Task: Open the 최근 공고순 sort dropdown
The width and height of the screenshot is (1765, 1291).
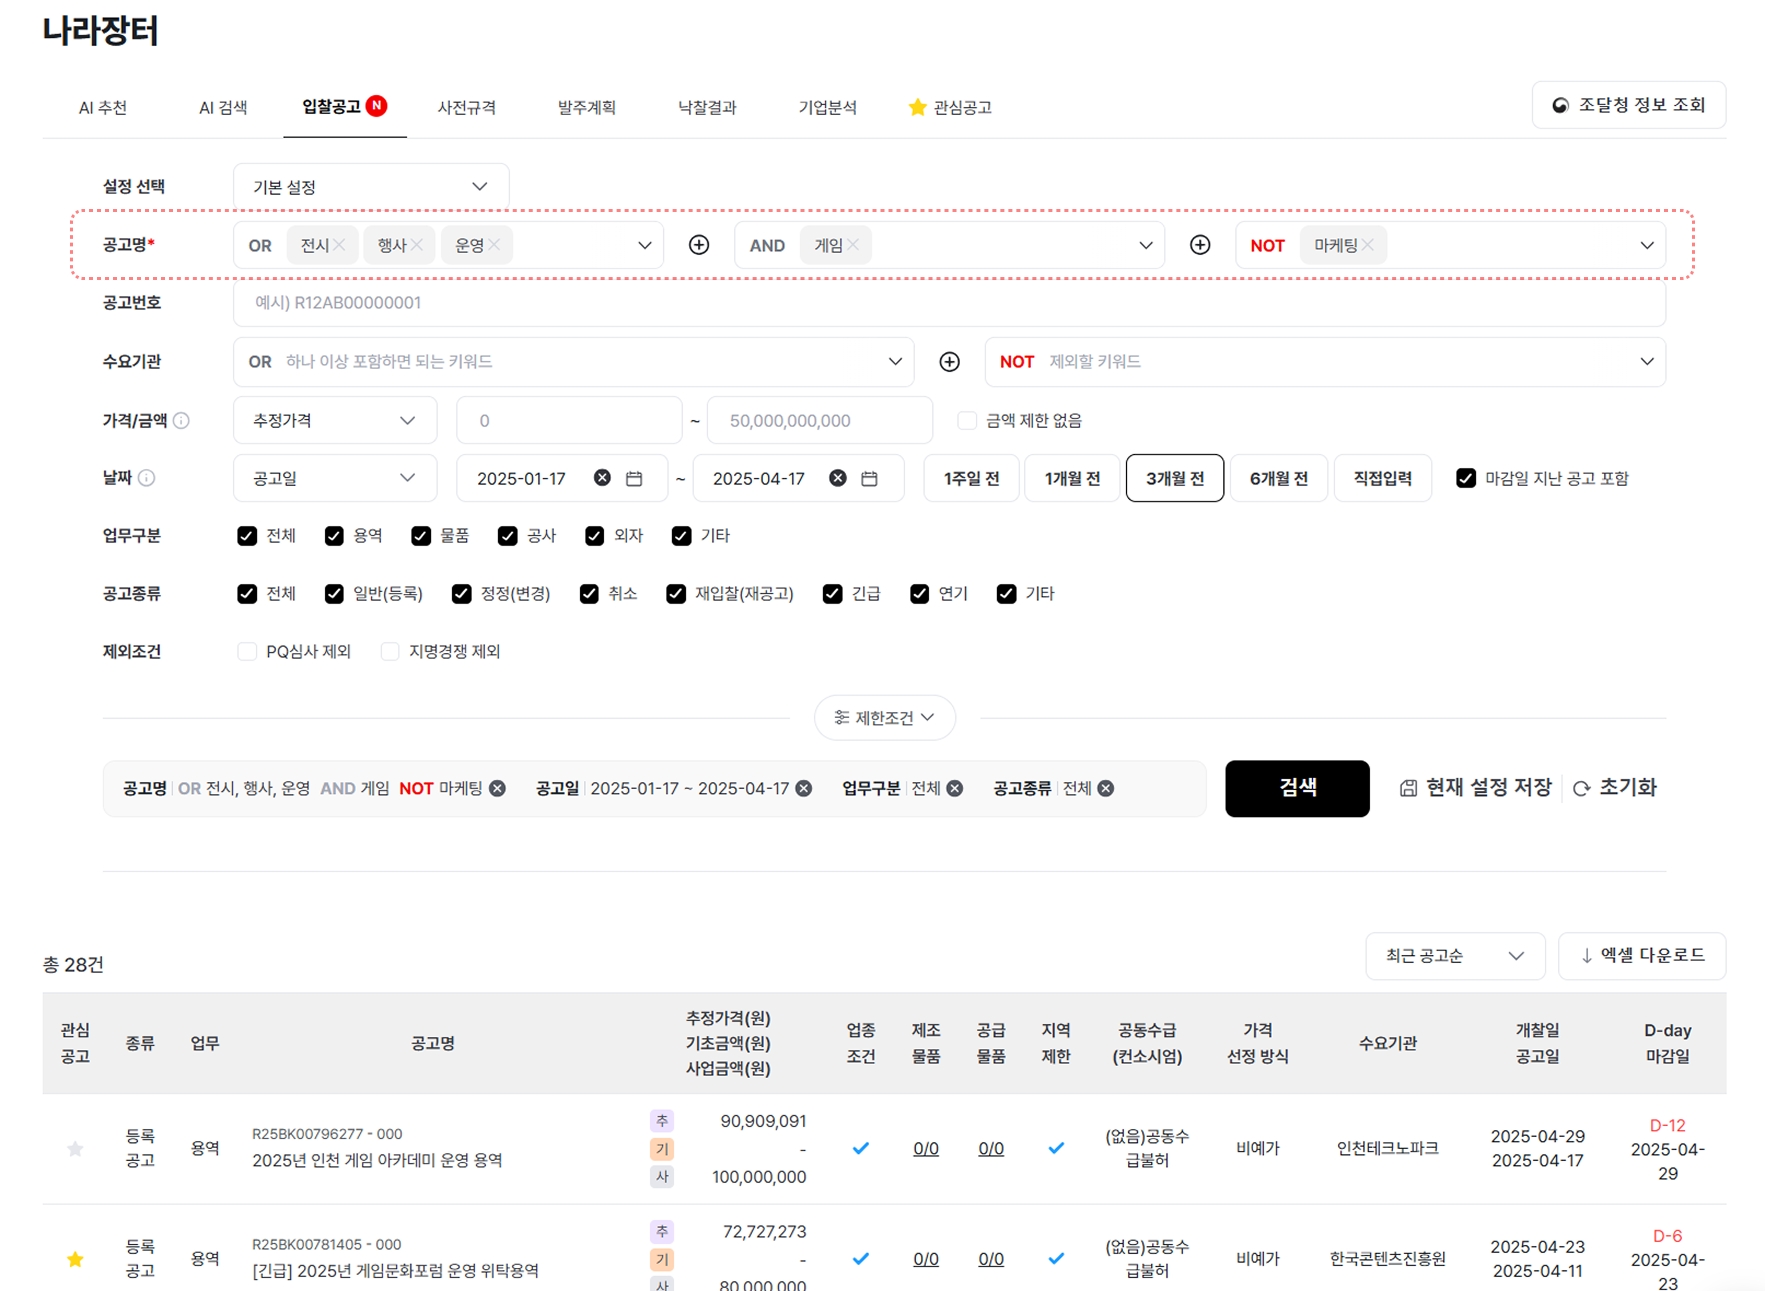Action: coord(1454,956)
